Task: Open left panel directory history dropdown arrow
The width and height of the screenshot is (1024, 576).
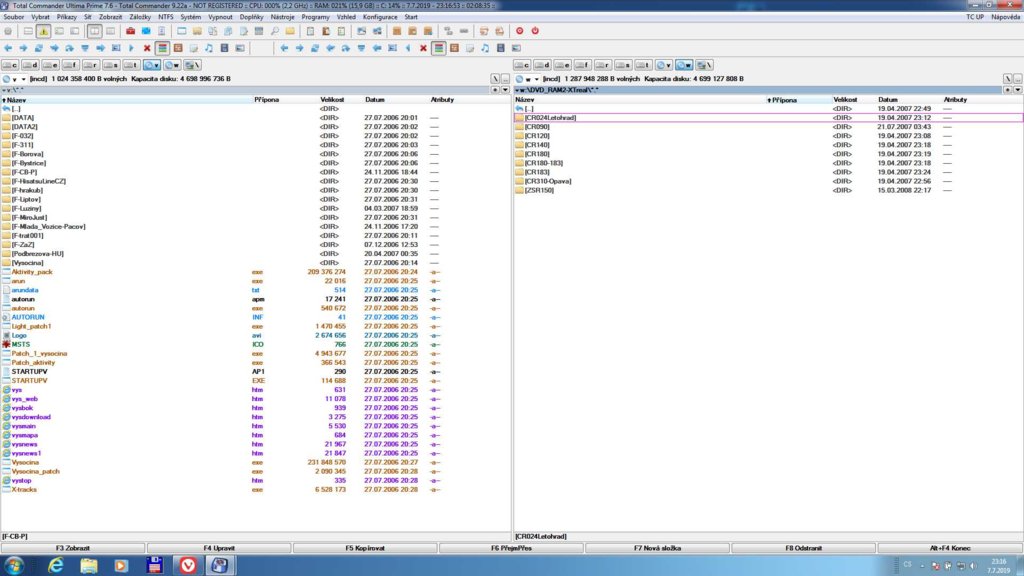Action: [504, 89]
